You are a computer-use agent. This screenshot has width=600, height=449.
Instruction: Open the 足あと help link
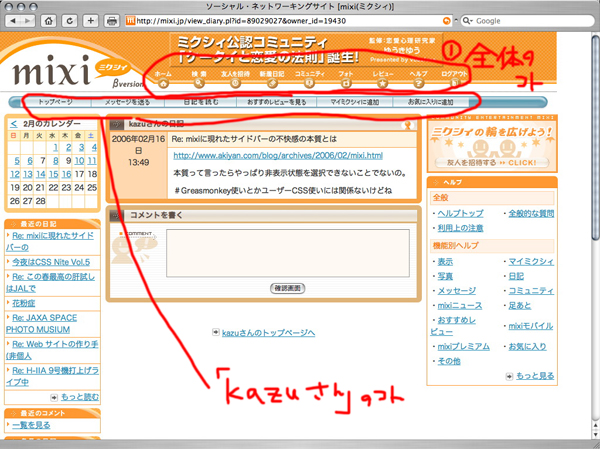click(520, 305)
